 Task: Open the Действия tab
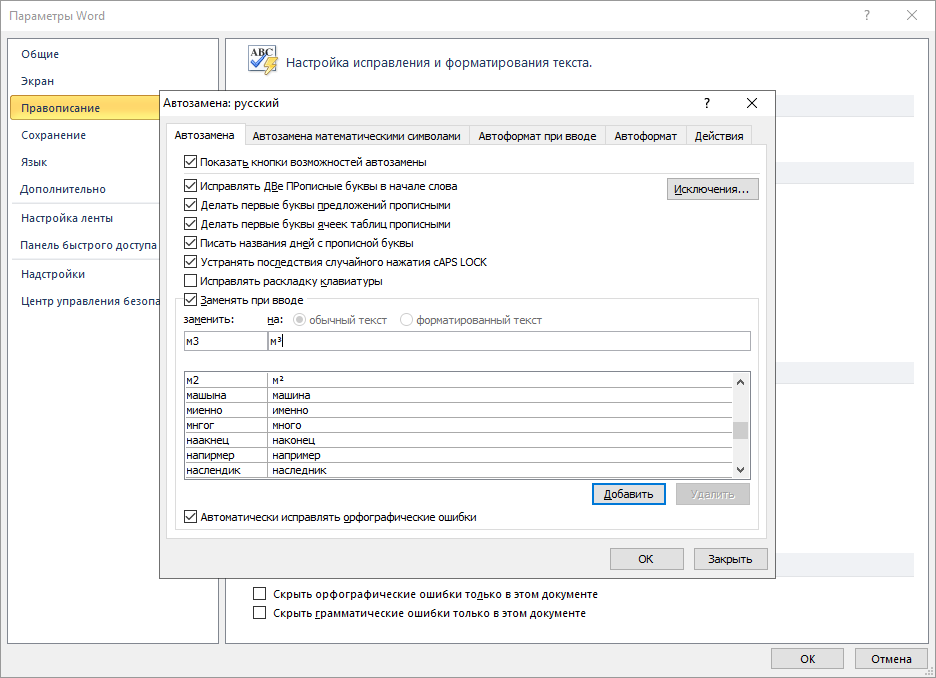[x=719, y=136]
